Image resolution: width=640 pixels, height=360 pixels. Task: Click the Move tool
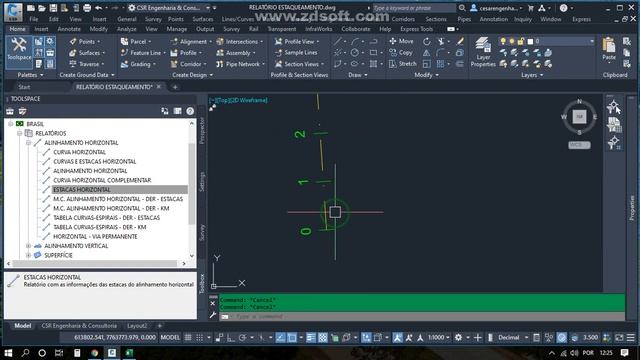pyautogui.click(x=401, y=41)
